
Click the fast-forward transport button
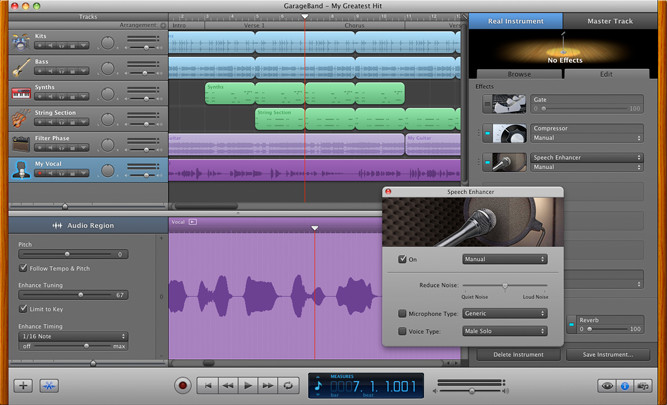click(x=268, y=386)
